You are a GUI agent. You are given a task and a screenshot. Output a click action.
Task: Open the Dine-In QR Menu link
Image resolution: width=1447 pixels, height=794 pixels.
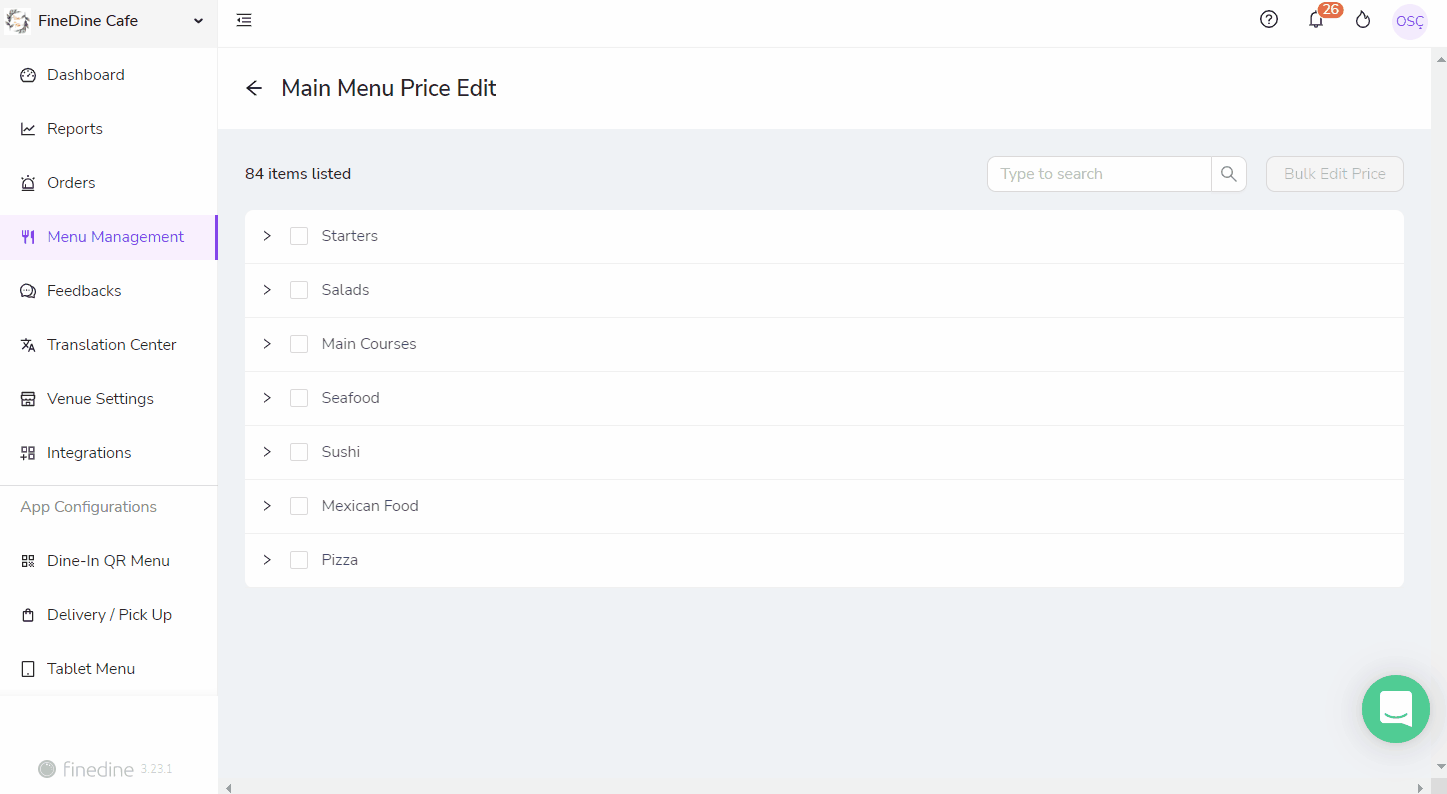tap(108, 561)
